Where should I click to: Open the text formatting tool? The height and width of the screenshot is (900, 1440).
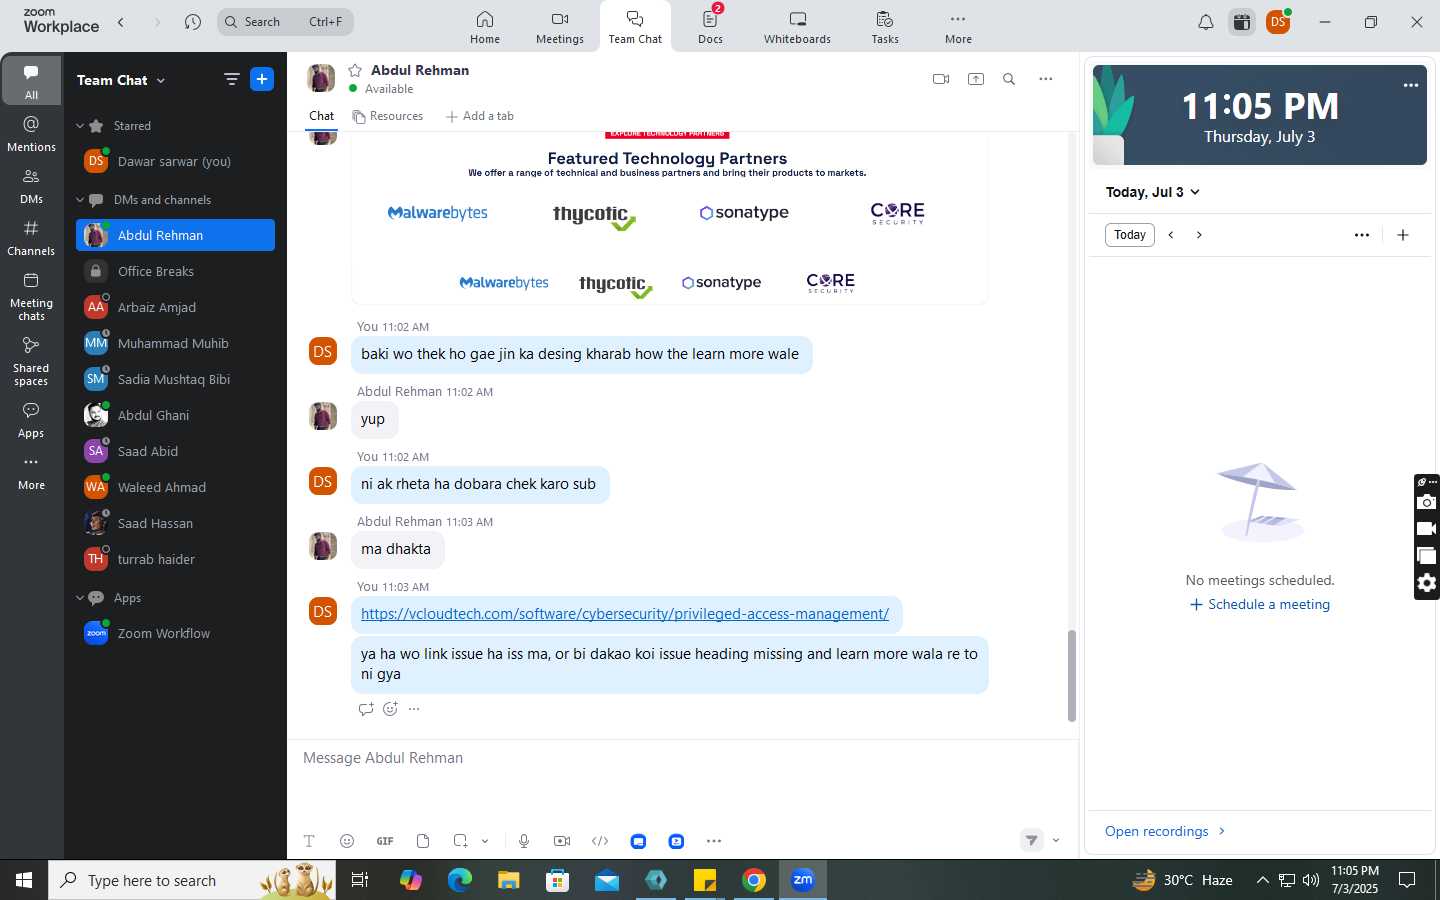pos(309,841)
